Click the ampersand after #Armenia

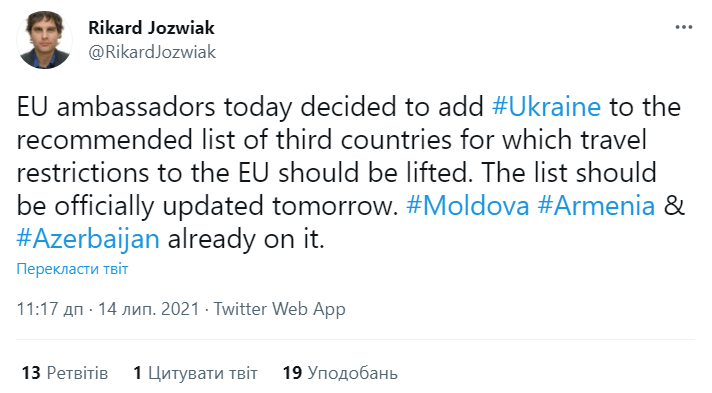click(x=674, y=206)
